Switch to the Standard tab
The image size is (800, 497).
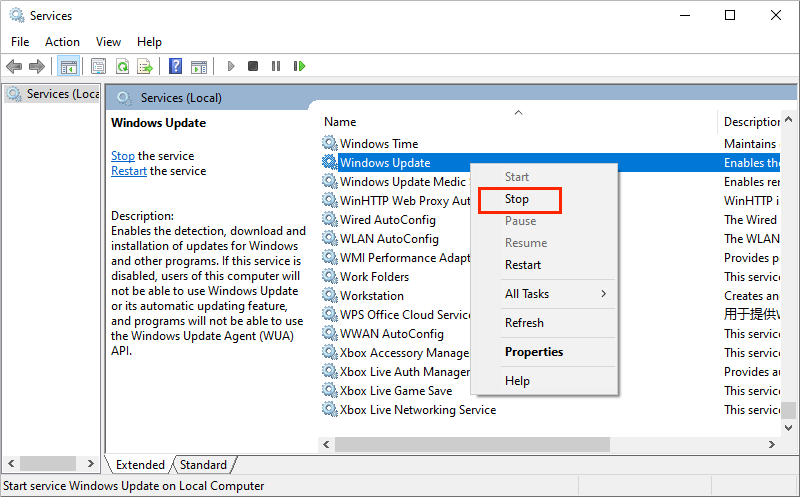[203, 465]
